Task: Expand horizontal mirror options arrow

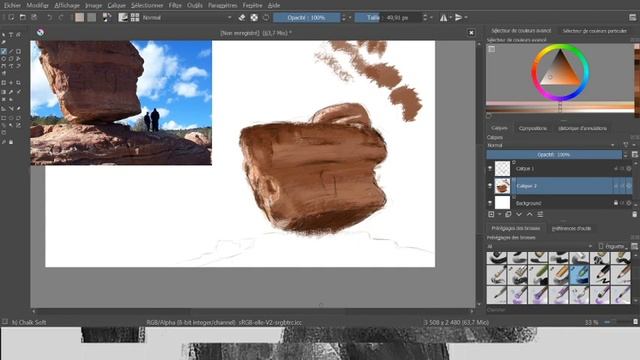Action: pyautogui.click(x=451, y=18)
